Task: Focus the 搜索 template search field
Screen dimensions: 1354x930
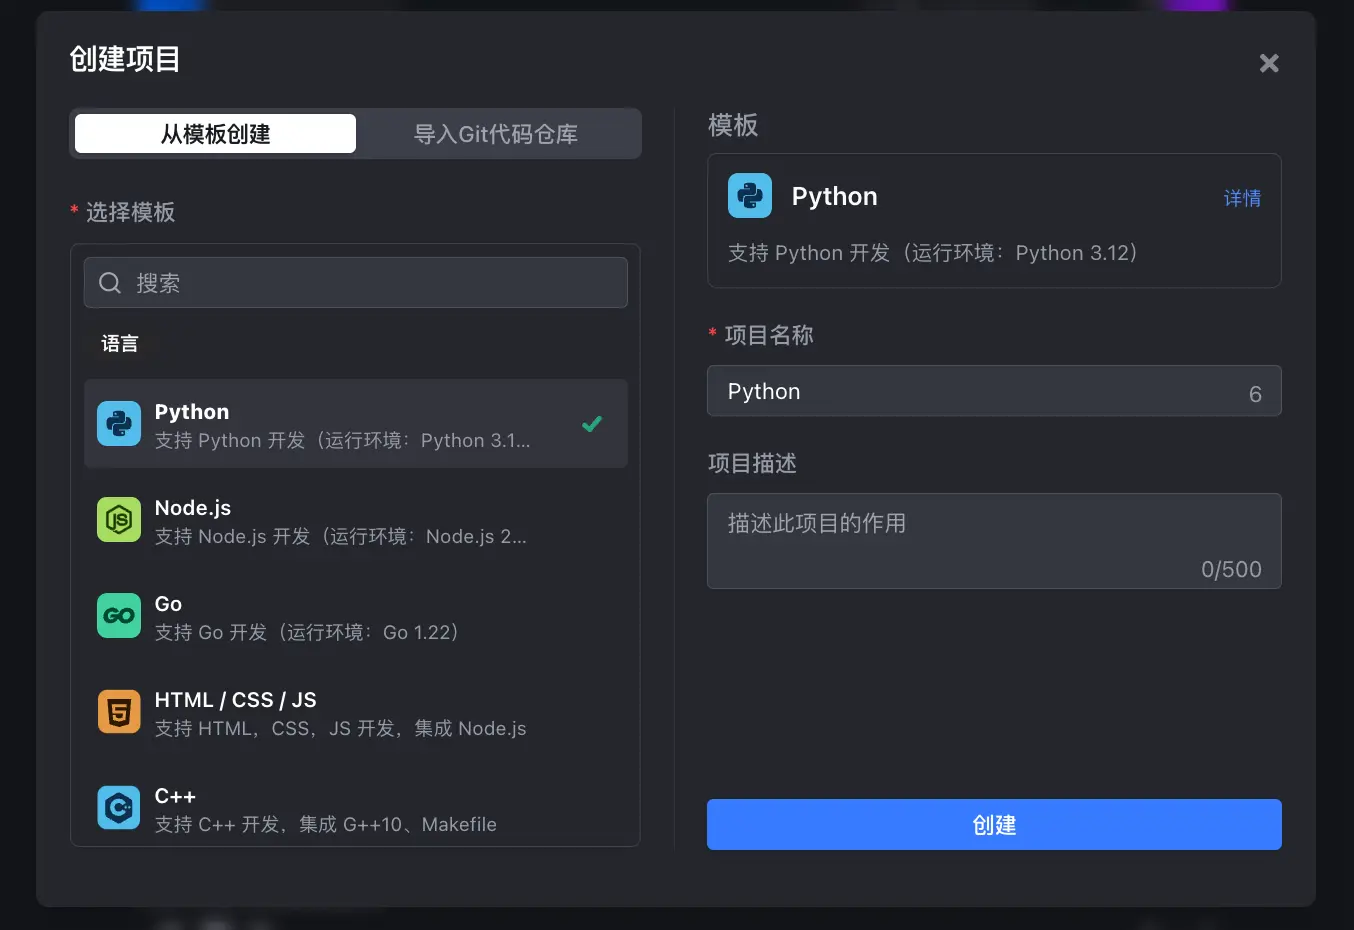Action: coord(356,283)
